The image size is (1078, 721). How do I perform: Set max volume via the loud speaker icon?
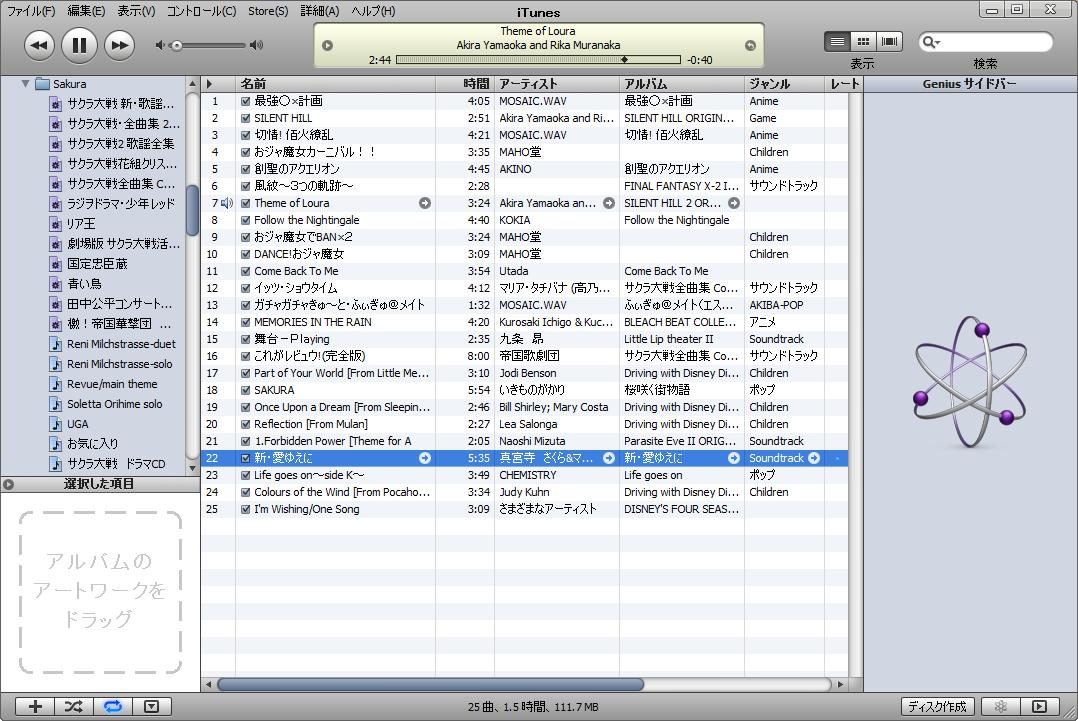point(256,45)
